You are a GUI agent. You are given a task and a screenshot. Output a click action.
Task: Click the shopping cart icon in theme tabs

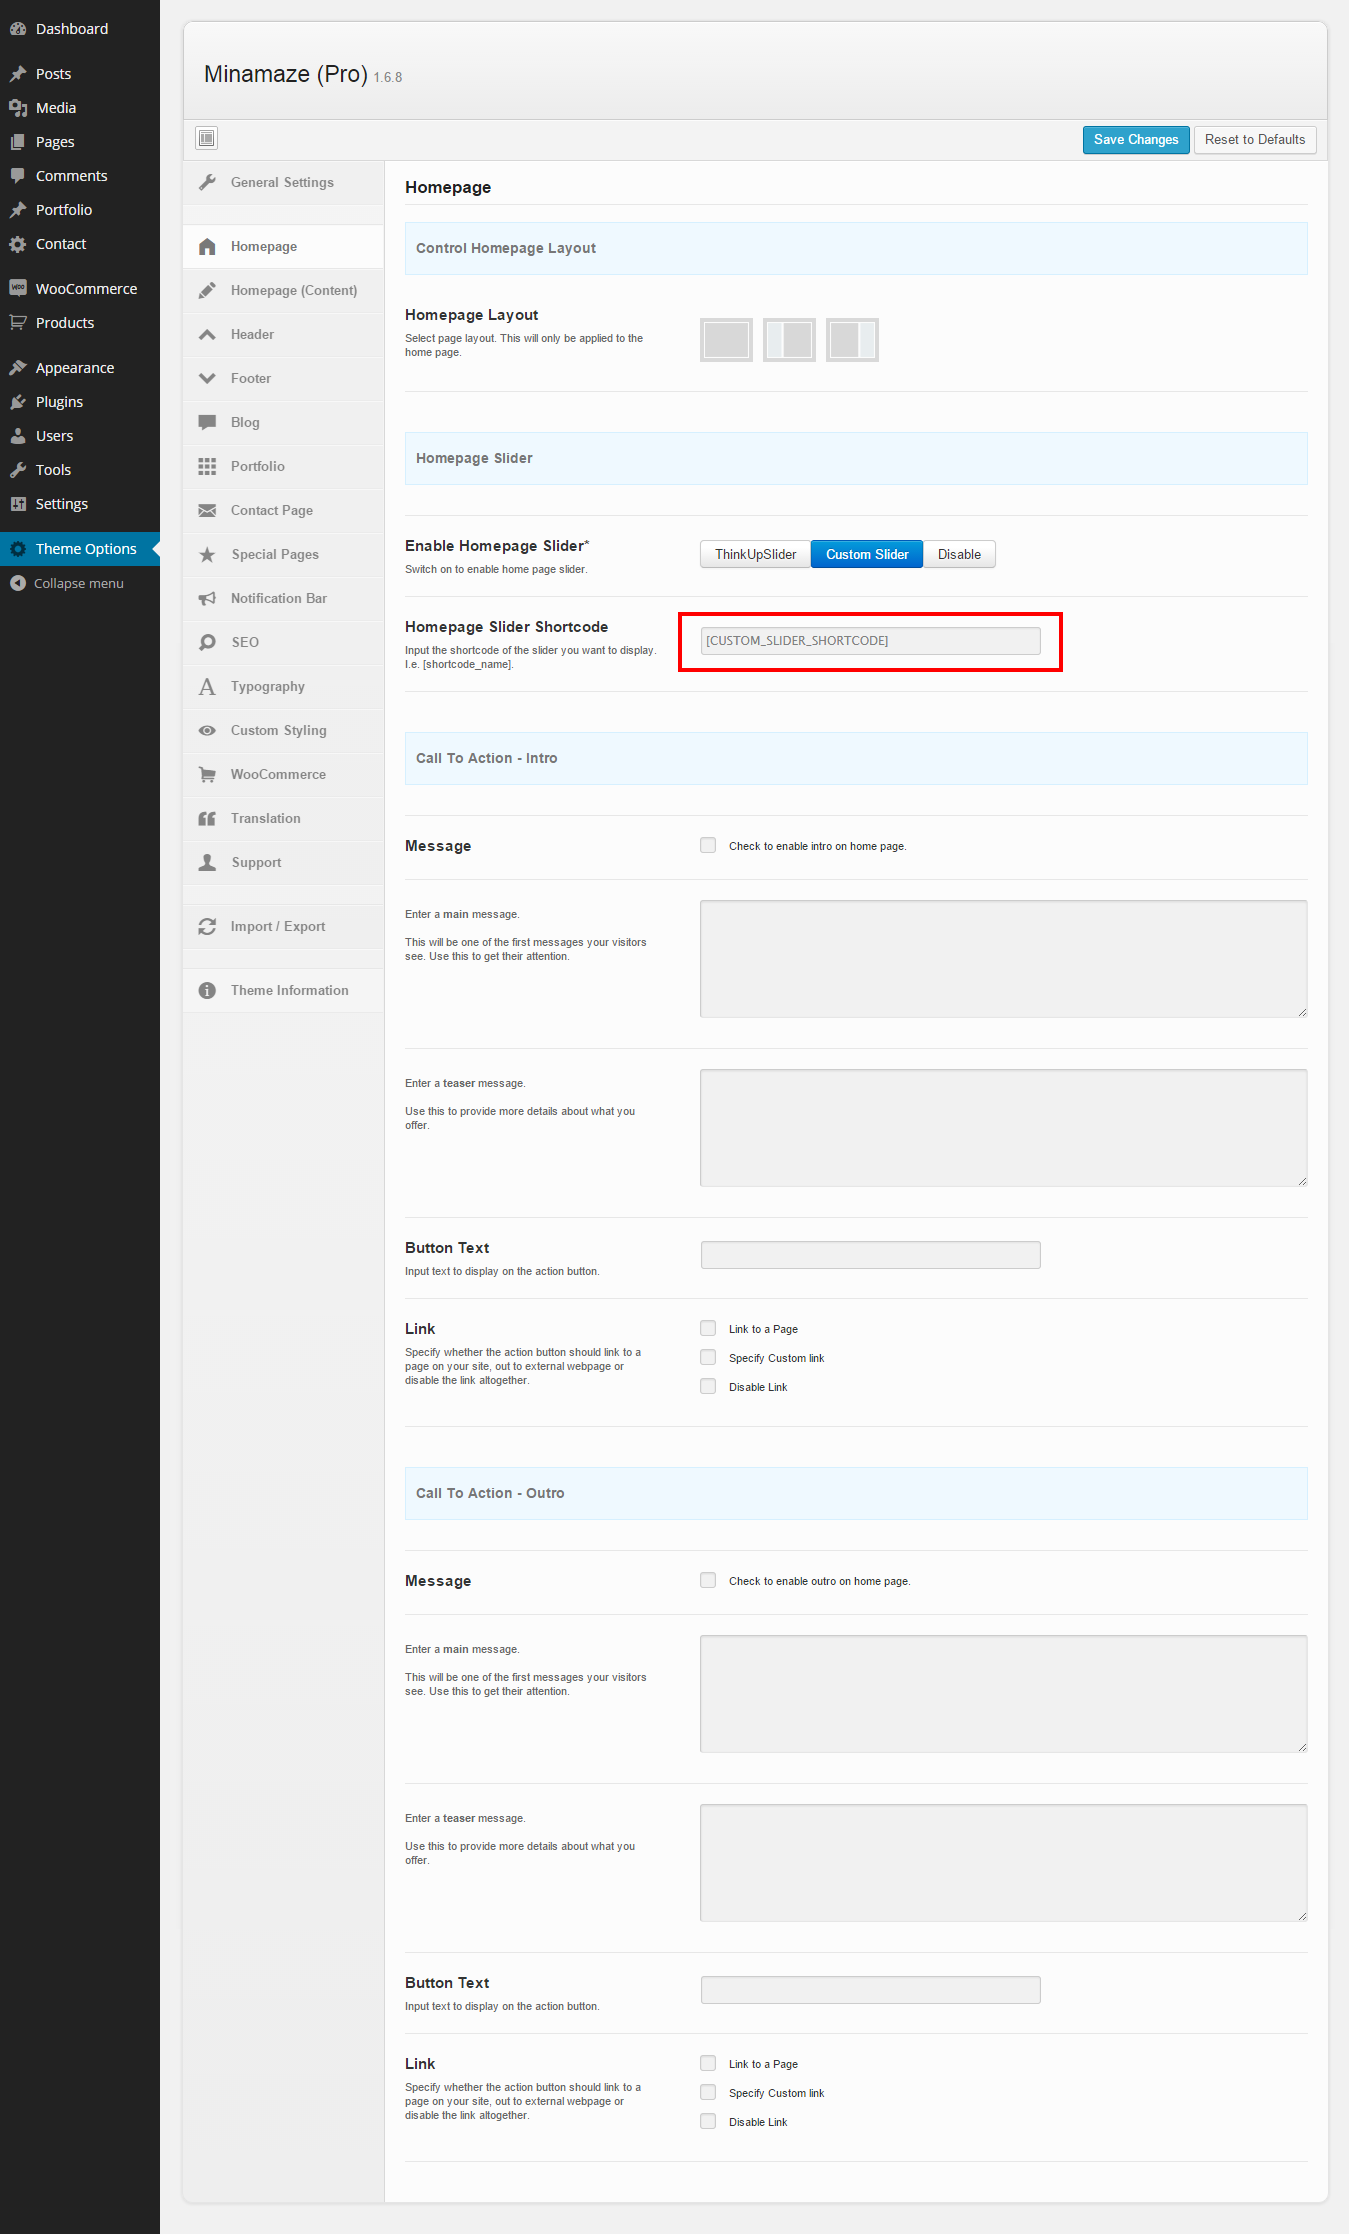[x=207, y=774]
